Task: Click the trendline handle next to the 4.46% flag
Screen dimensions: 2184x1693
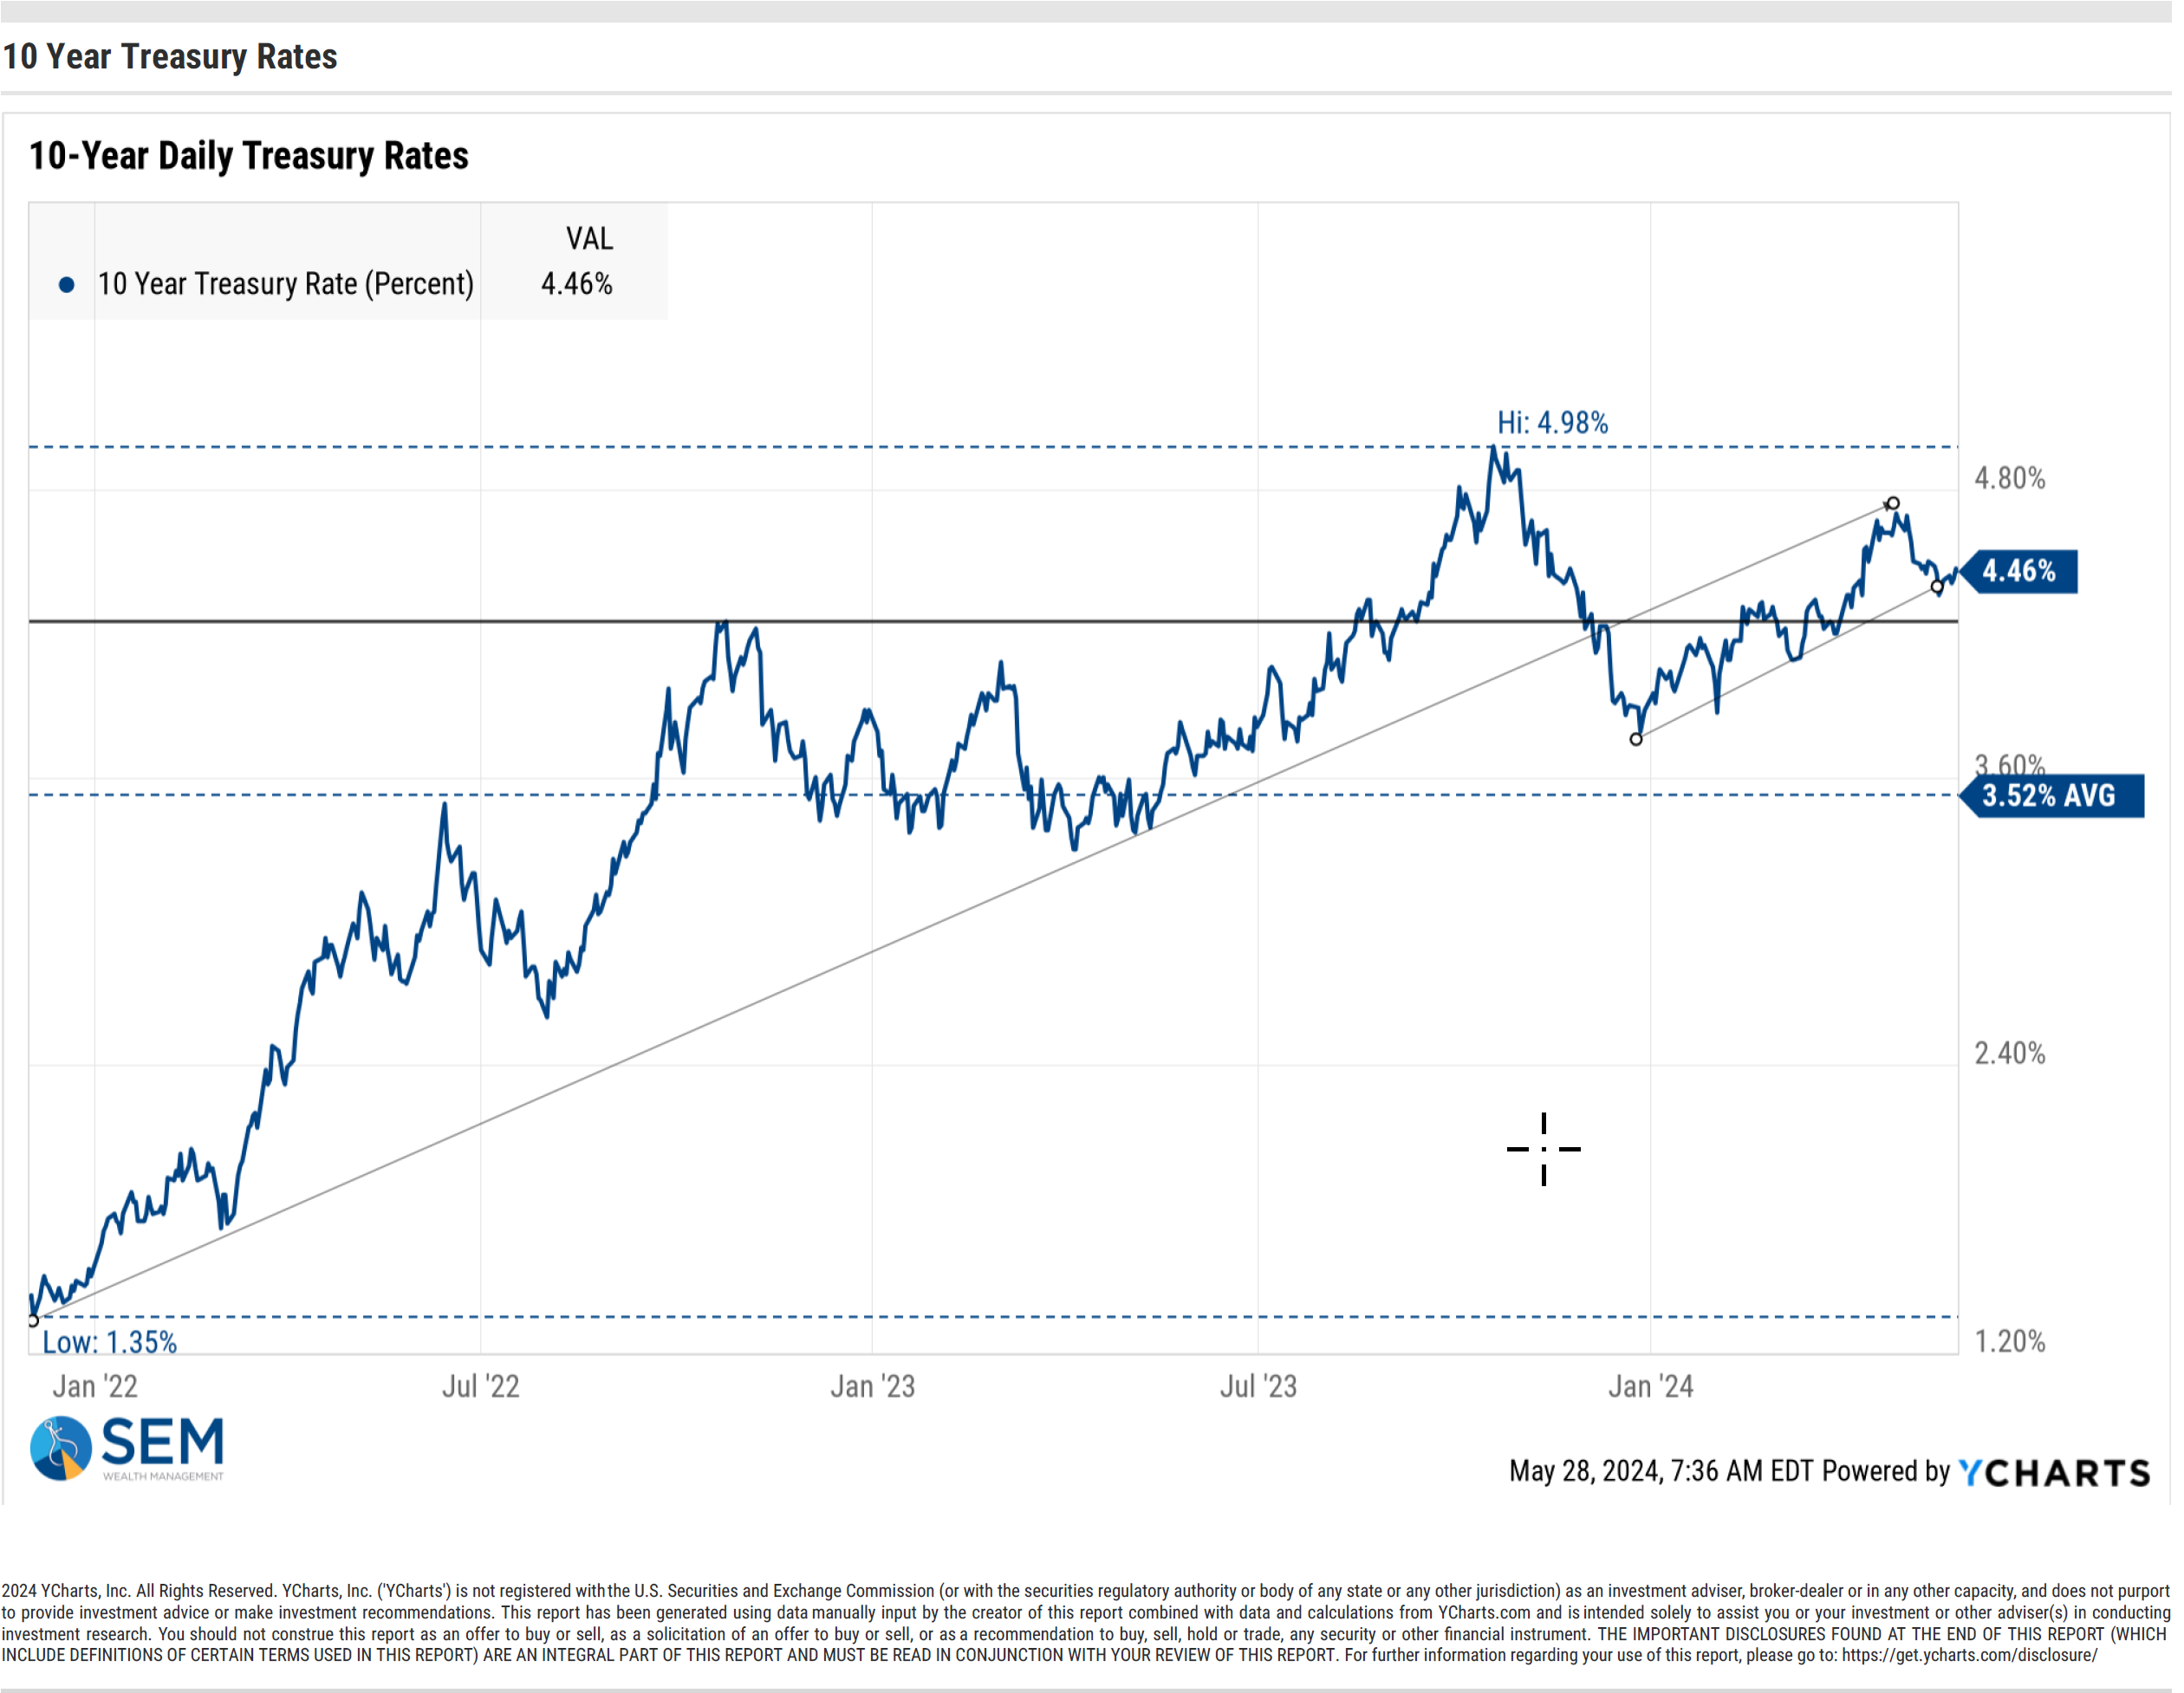Action: click(x=1938, y=587)
